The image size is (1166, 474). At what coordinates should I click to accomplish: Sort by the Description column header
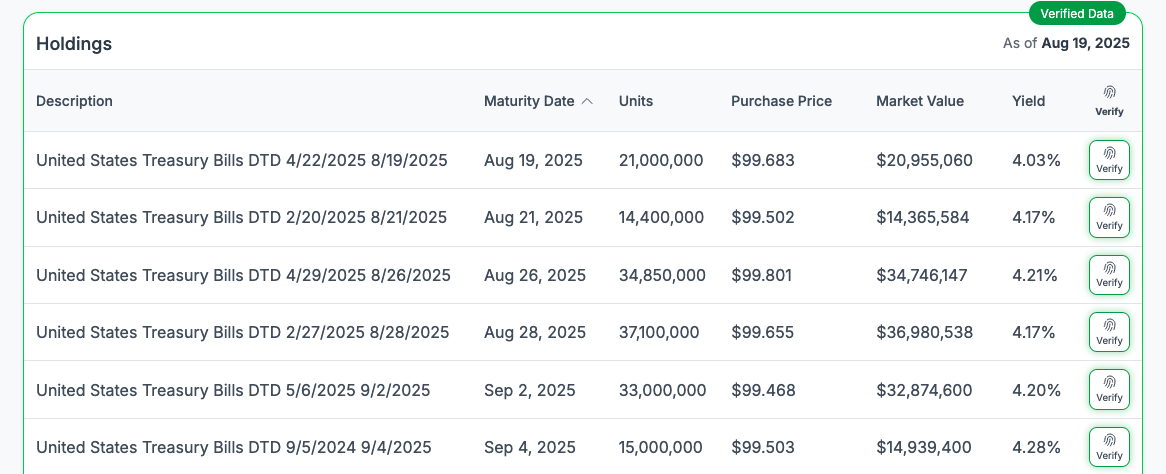point(74,101)
